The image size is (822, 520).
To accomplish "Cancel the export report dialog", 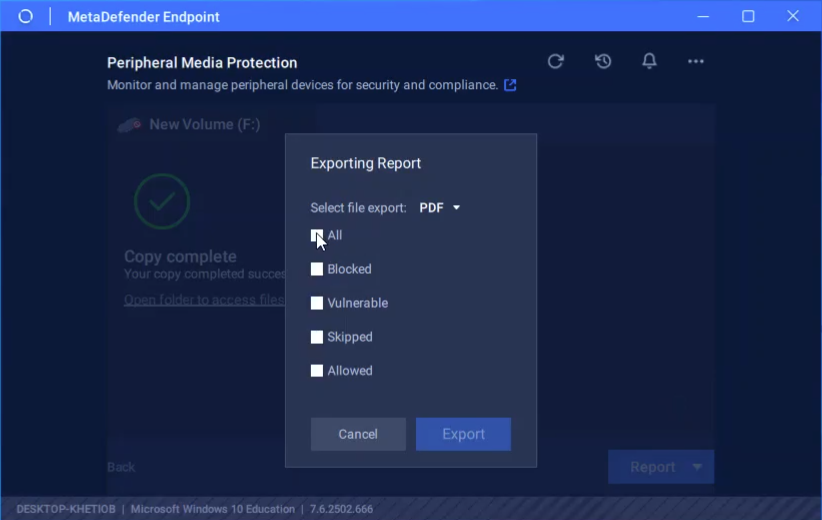I will coord(358,434).
